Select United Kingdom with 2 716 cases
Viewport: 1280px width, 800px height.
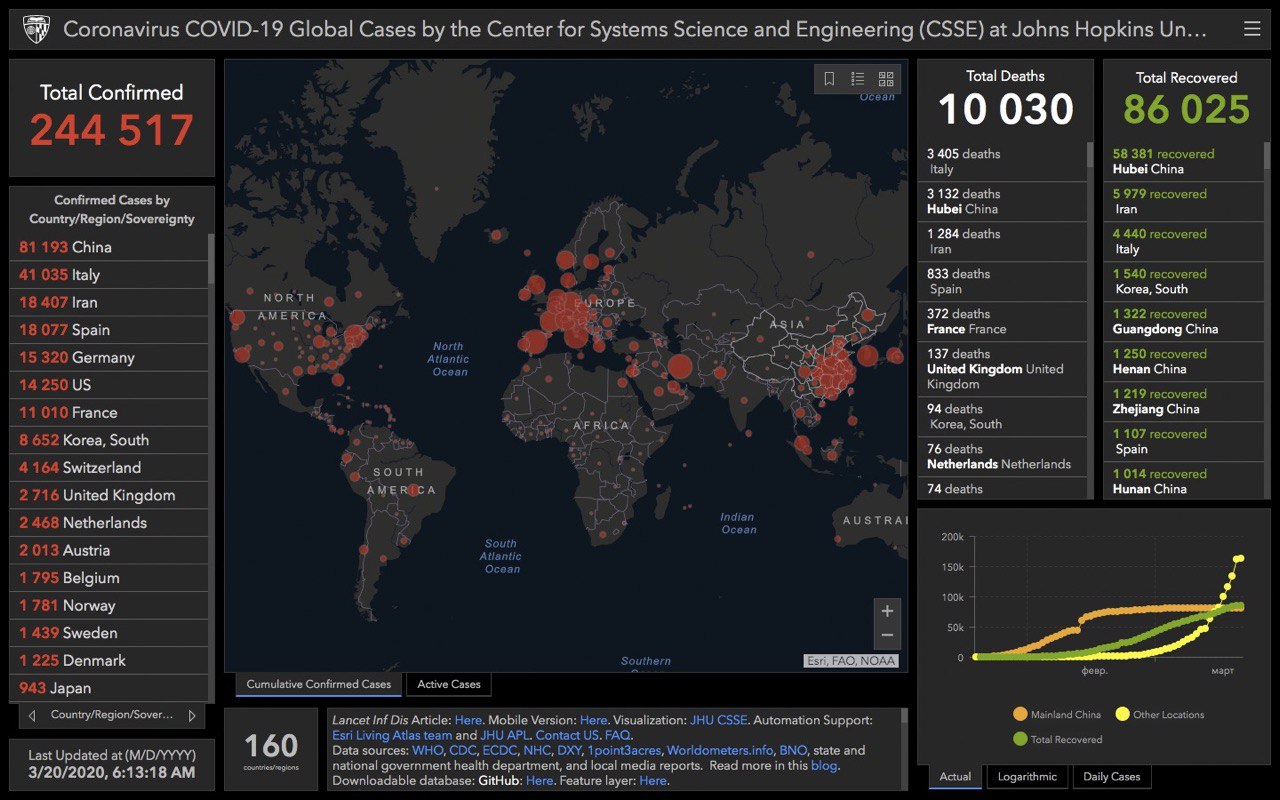[x=110, y=495]
